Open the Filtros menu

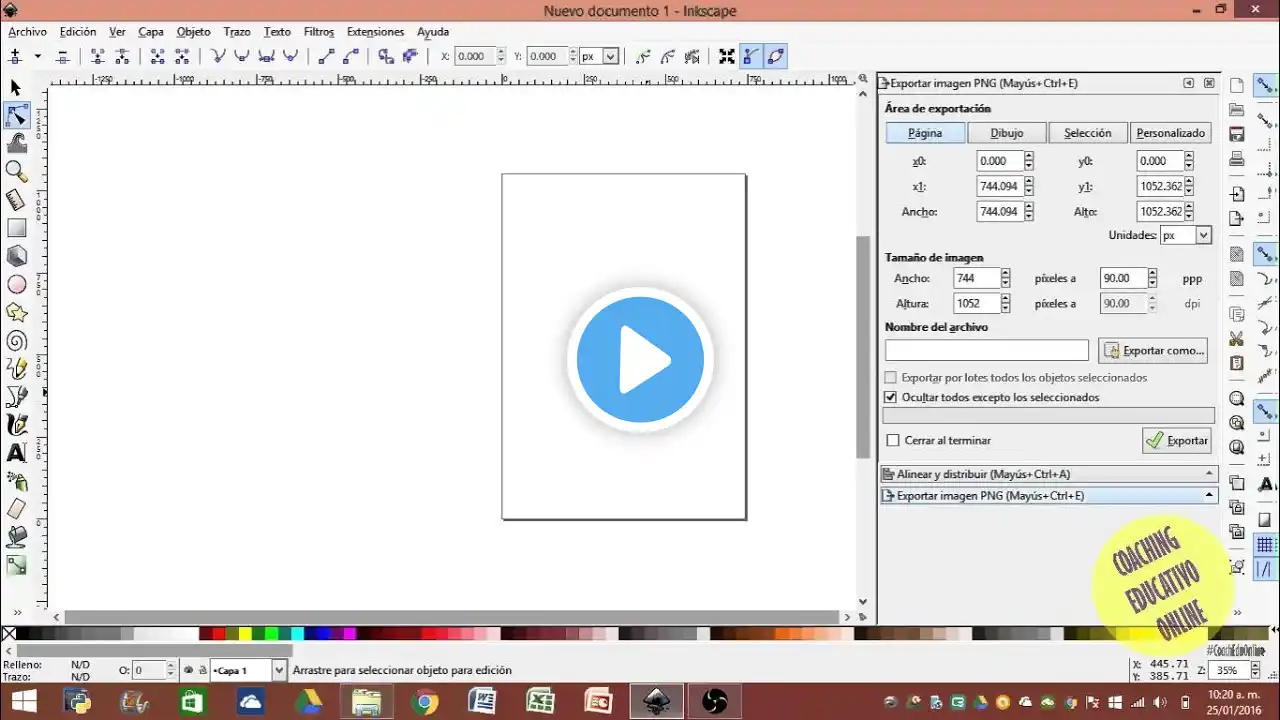(319, 32)
